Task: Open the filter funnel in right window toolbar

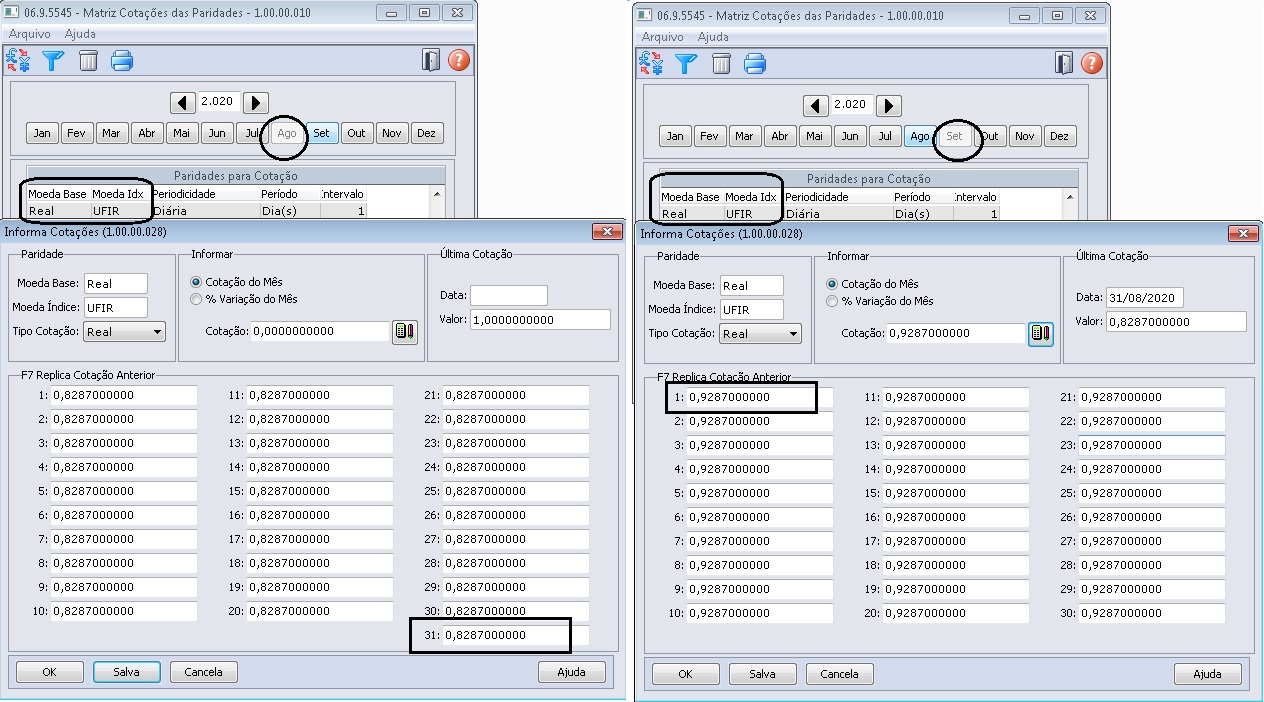Action: coord(686,64)
